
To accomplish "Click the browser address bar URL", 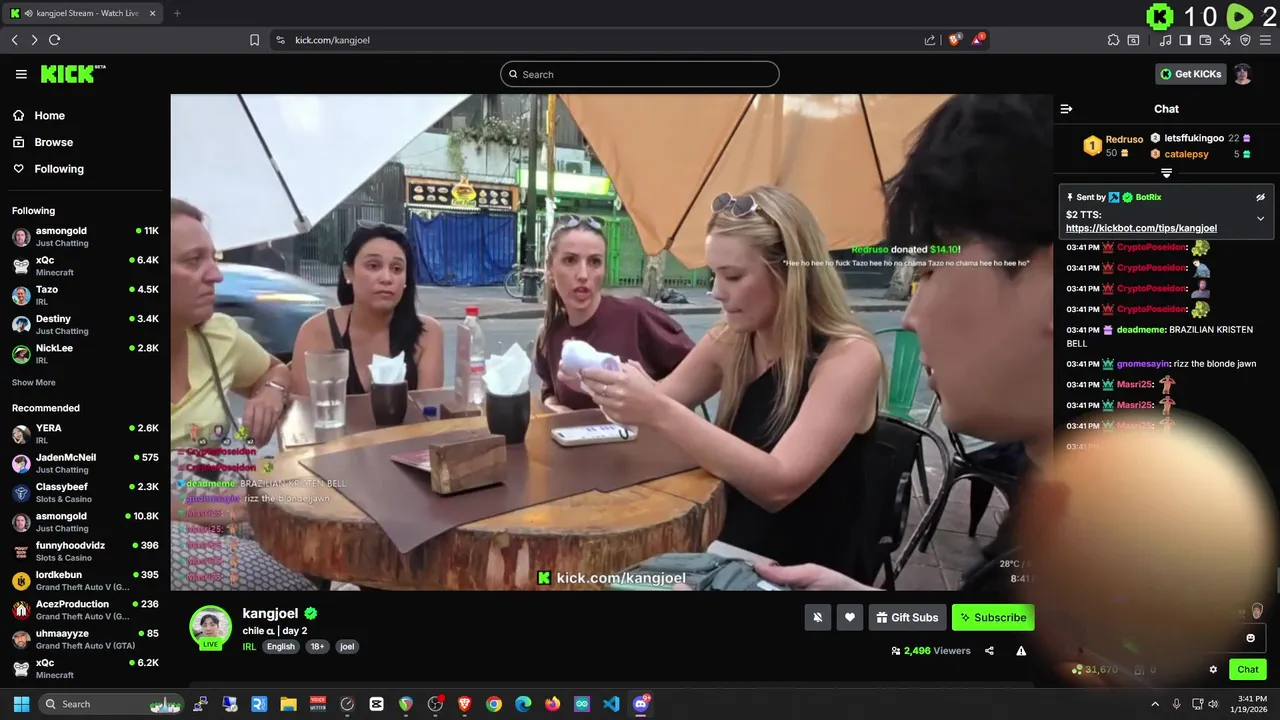I will pos(332,40).
